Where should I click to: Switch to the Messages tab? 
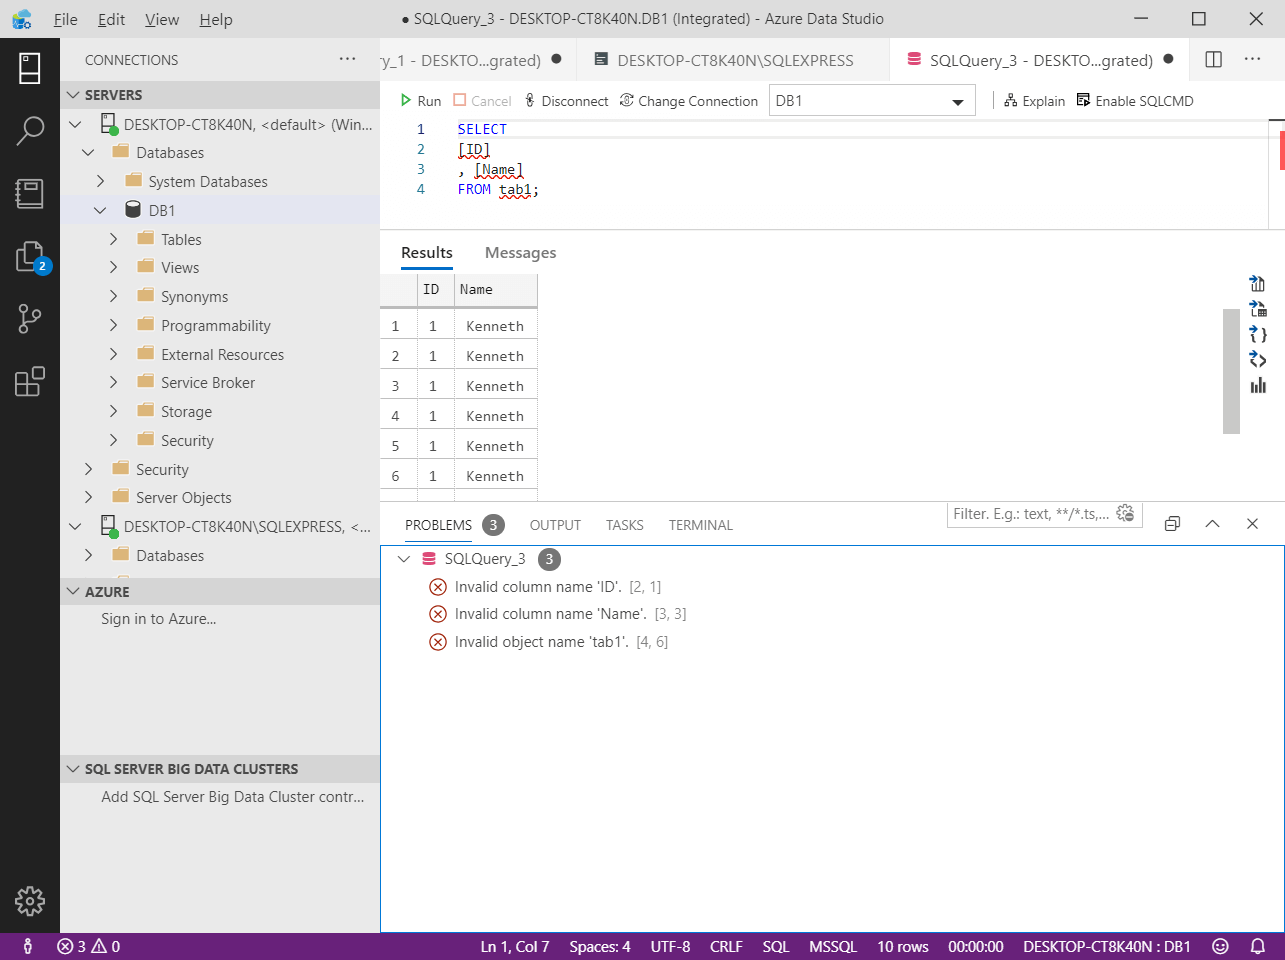[x=521, y=253]
